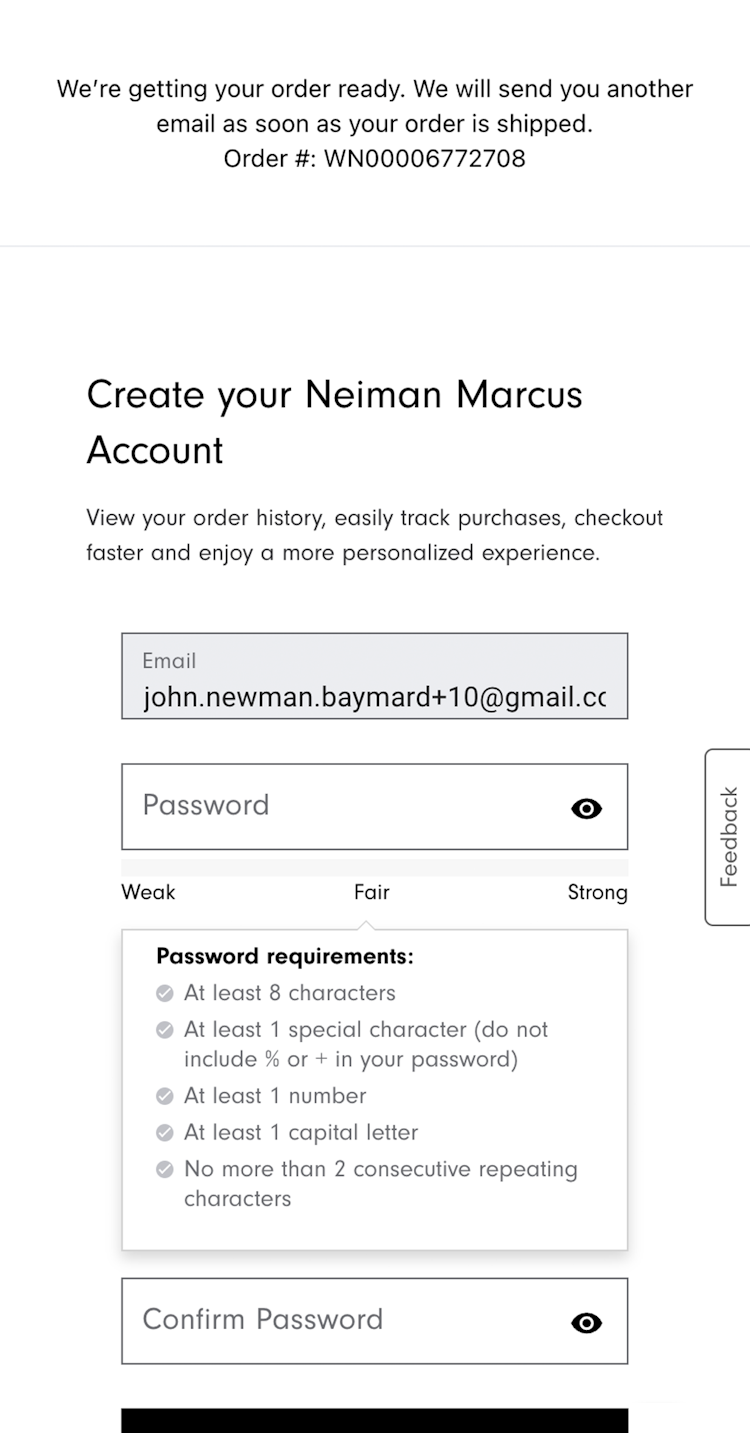Click the "Fair" strength label
Viewport: 750px width, 1433px height.
[x=371, y=892]
